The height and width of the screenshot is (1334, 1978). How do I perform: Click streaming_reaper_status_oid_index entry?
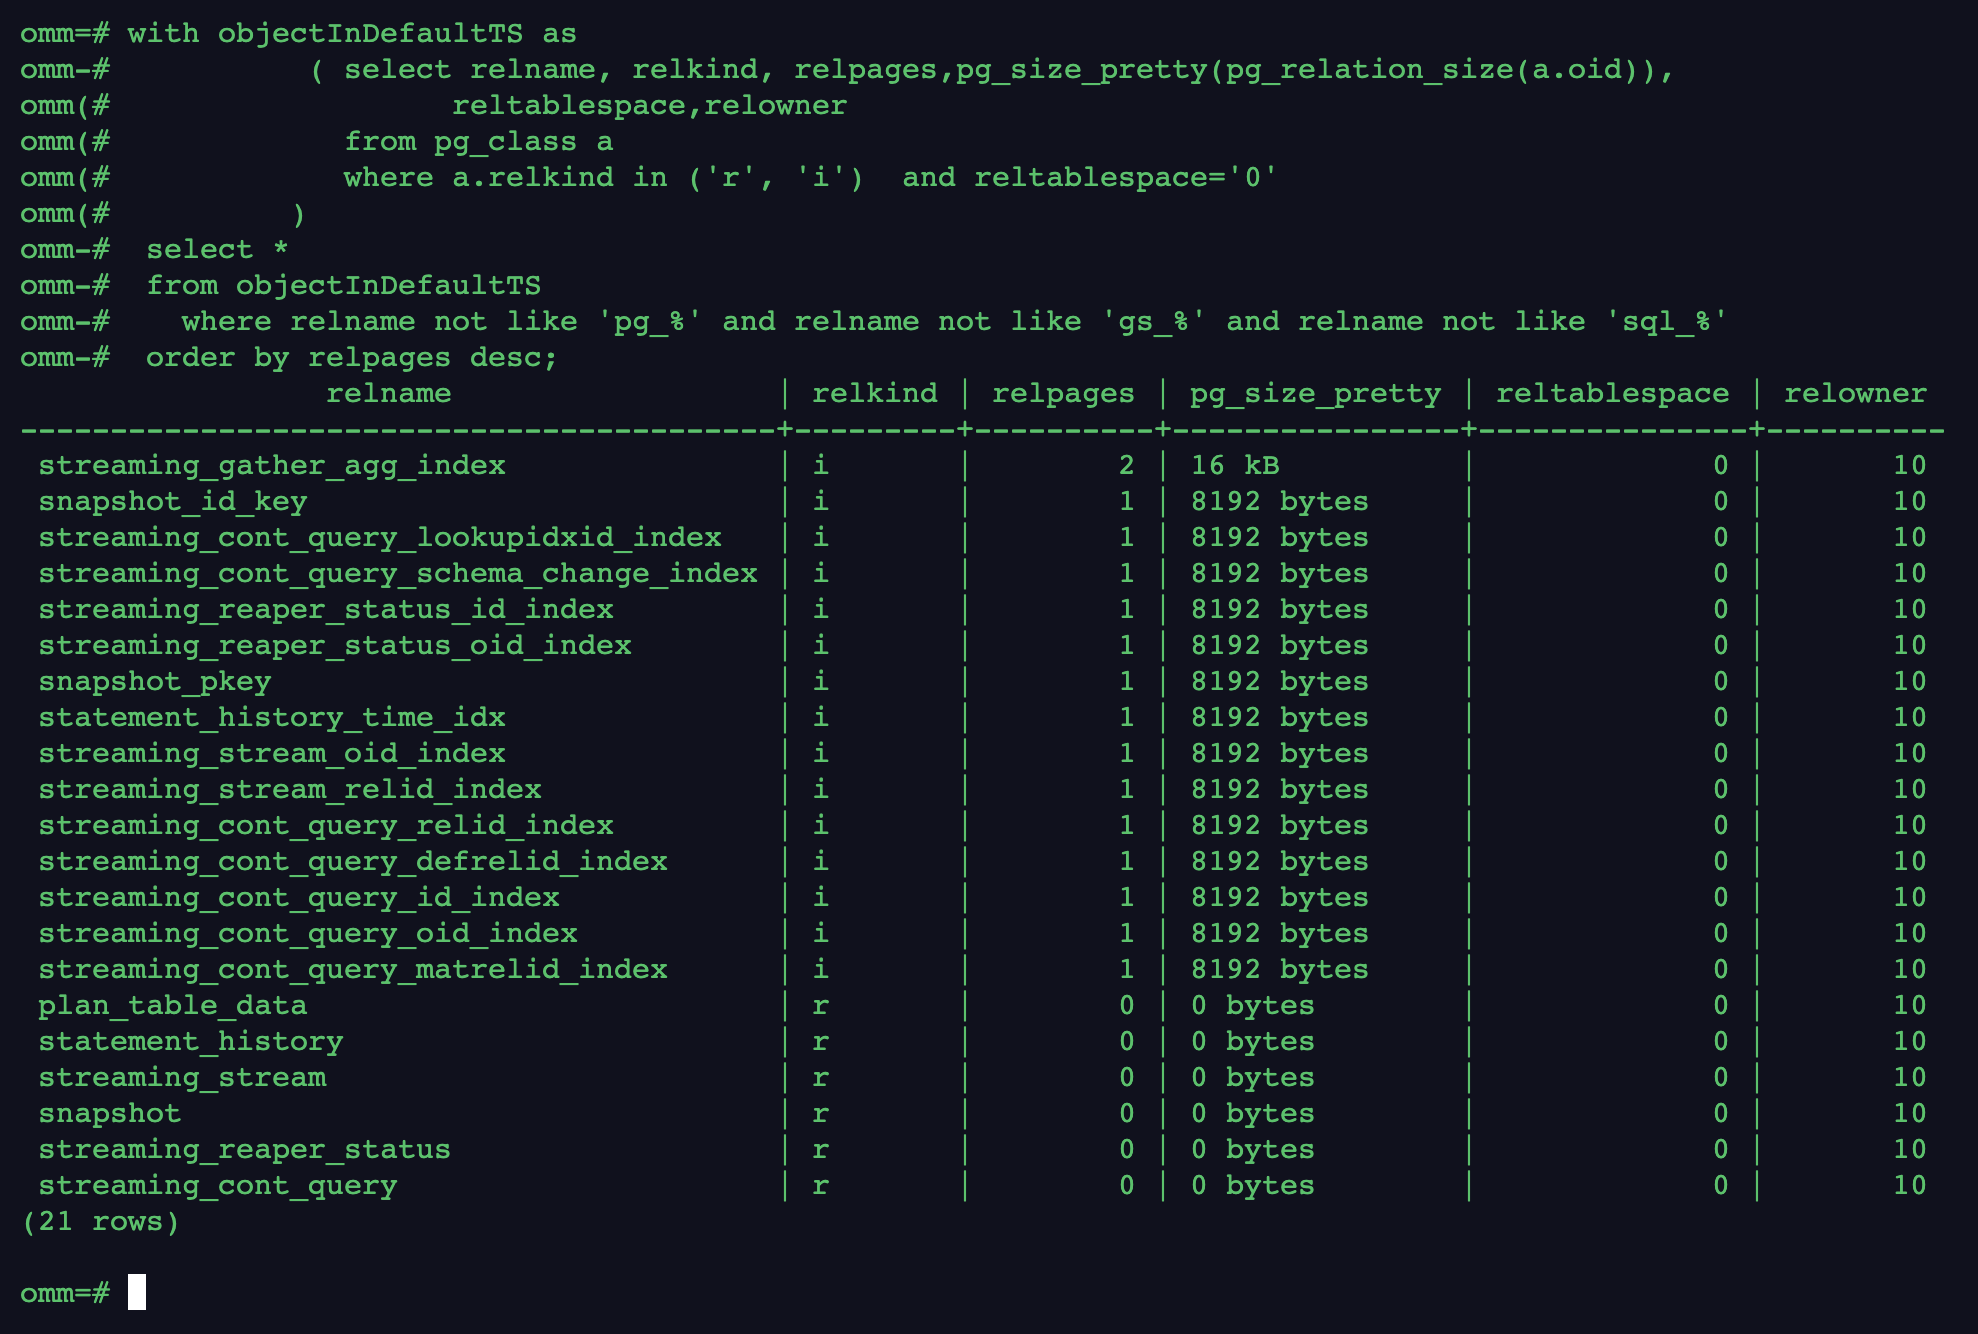(335, 646)
